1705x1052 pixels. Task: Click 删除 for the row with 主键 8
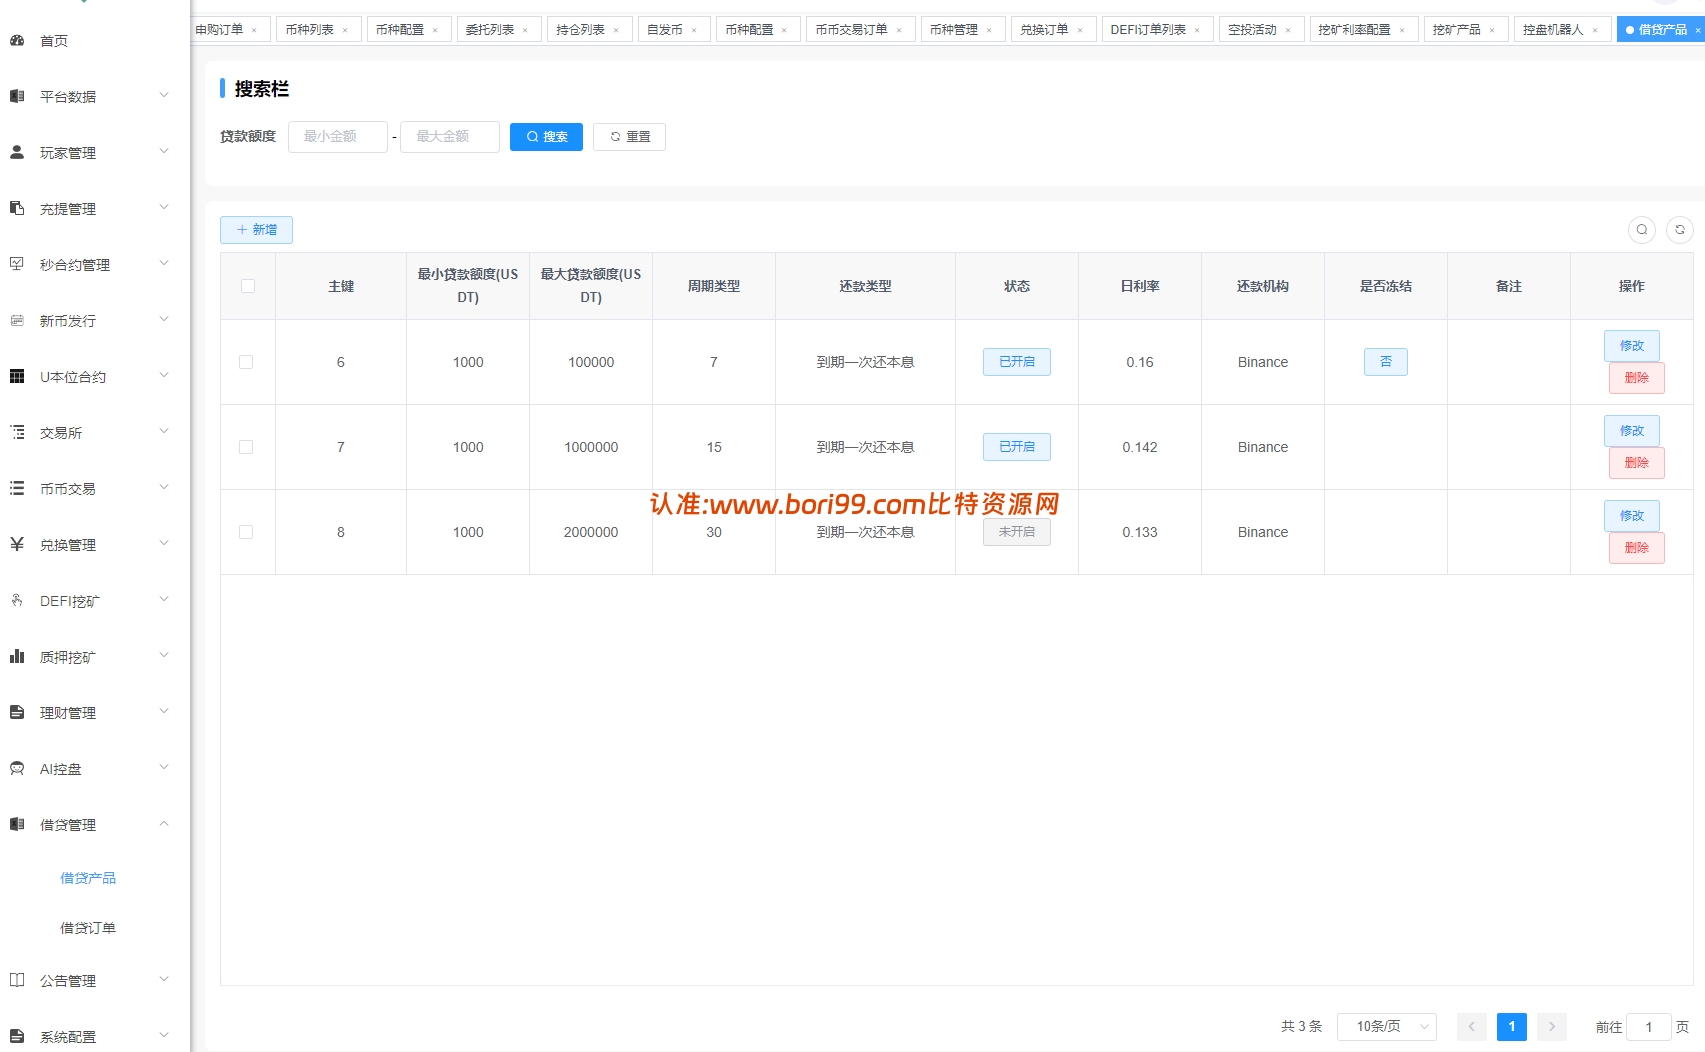1637,548
